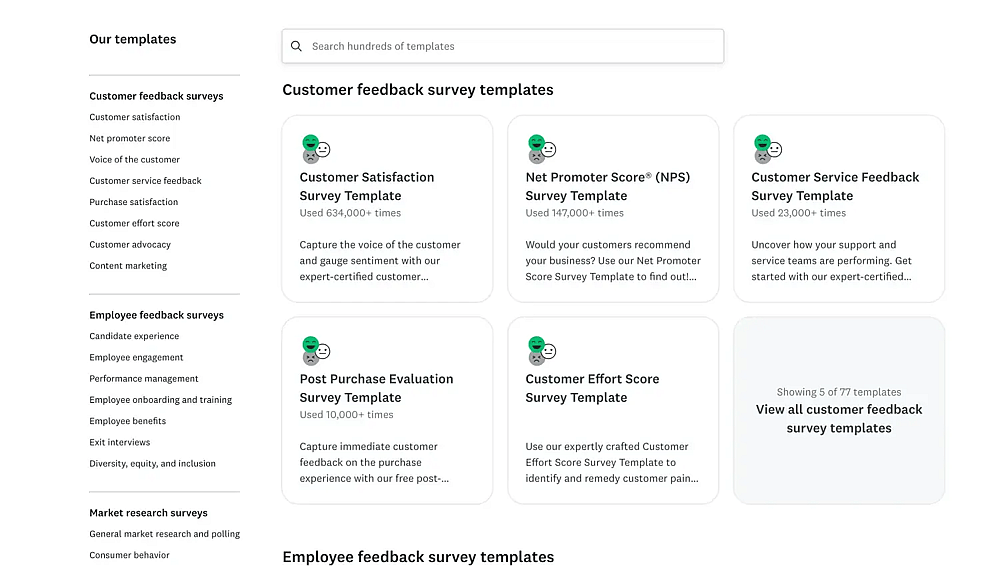
Task: Click 'Used 147,000+ times' text
Action: pos(575,213)
